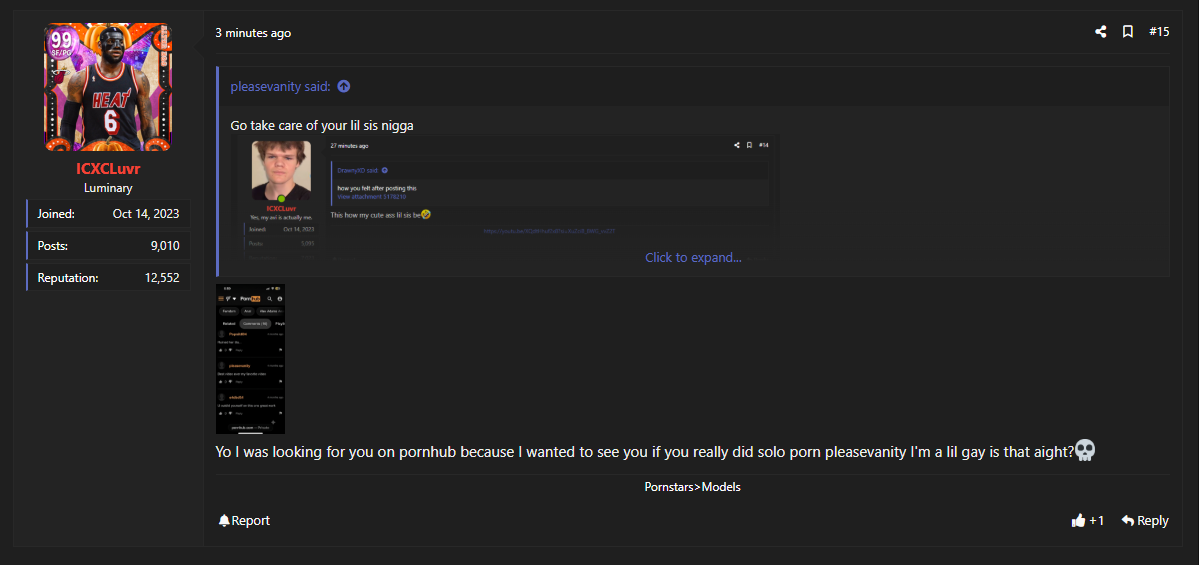The height and width of the screenshot is (565, 1199).
Task: Click the quoted text Go take care
Action: pos(322,125)
